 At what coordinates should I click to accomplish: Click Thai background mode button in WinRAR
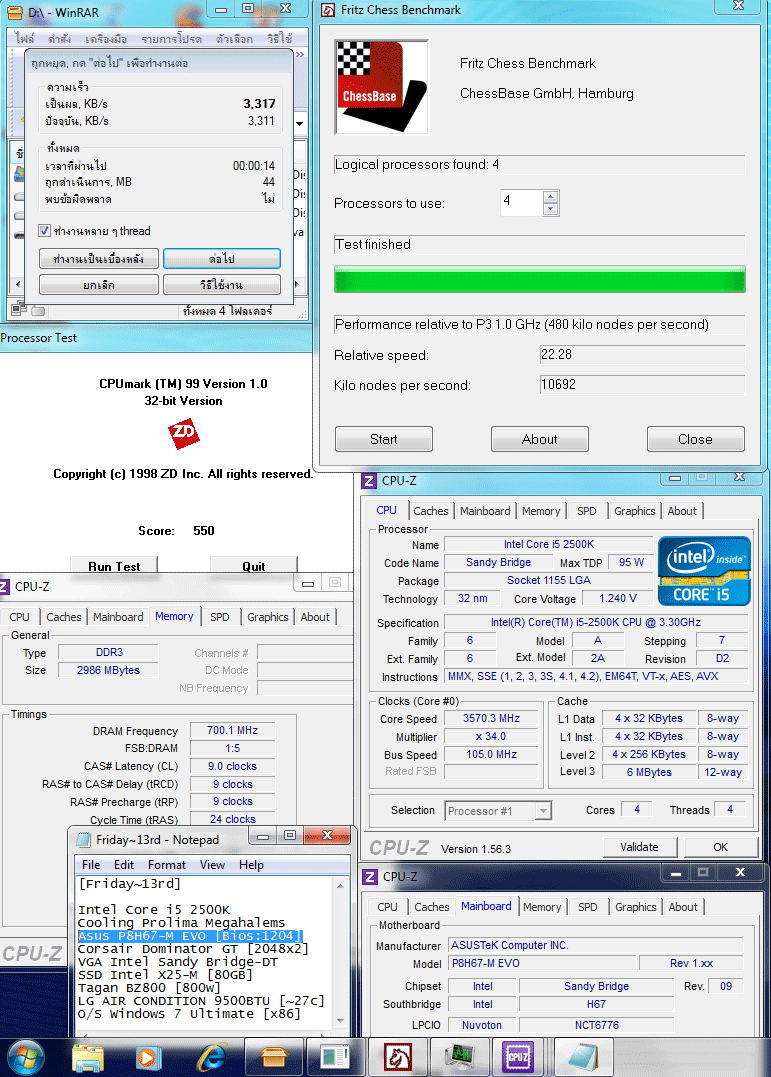click(99, 259)
